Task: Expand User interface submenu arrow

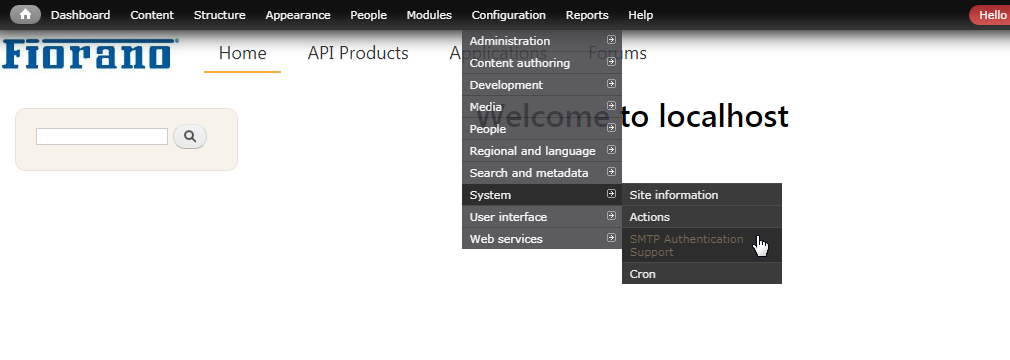Action: (x=611, y=216)
